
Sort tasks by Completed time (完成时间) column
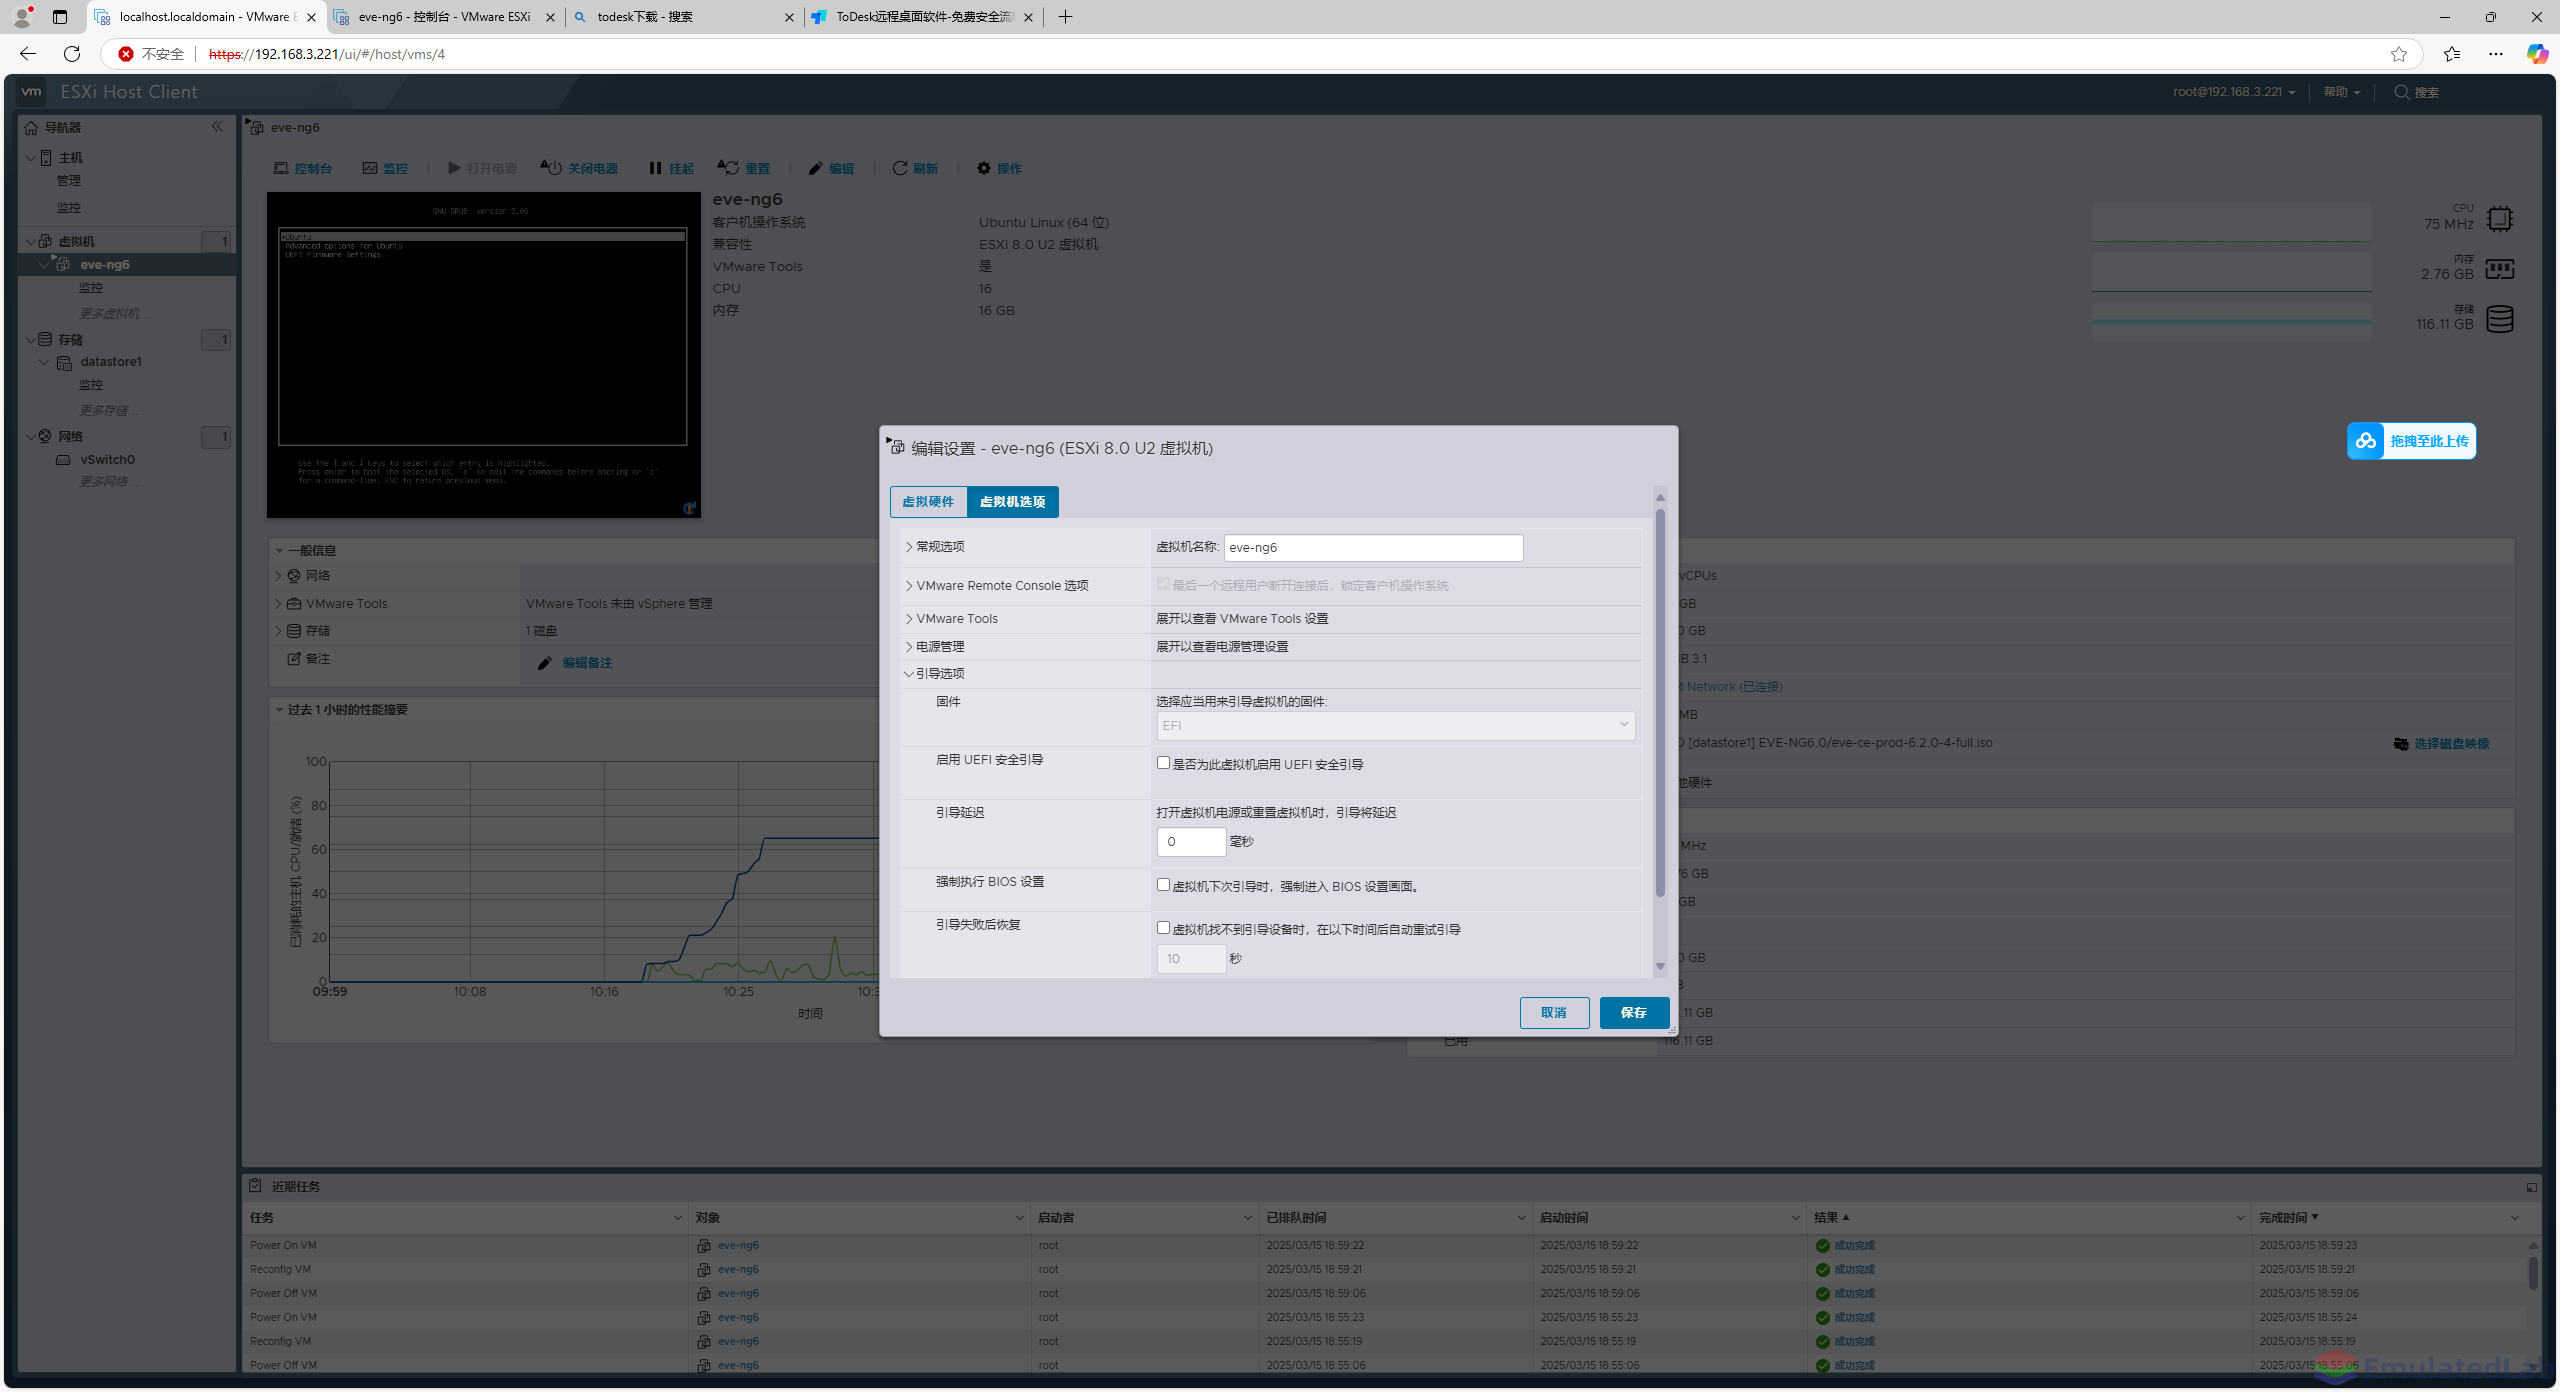pyautogui.click(x=2283, y=1218)
